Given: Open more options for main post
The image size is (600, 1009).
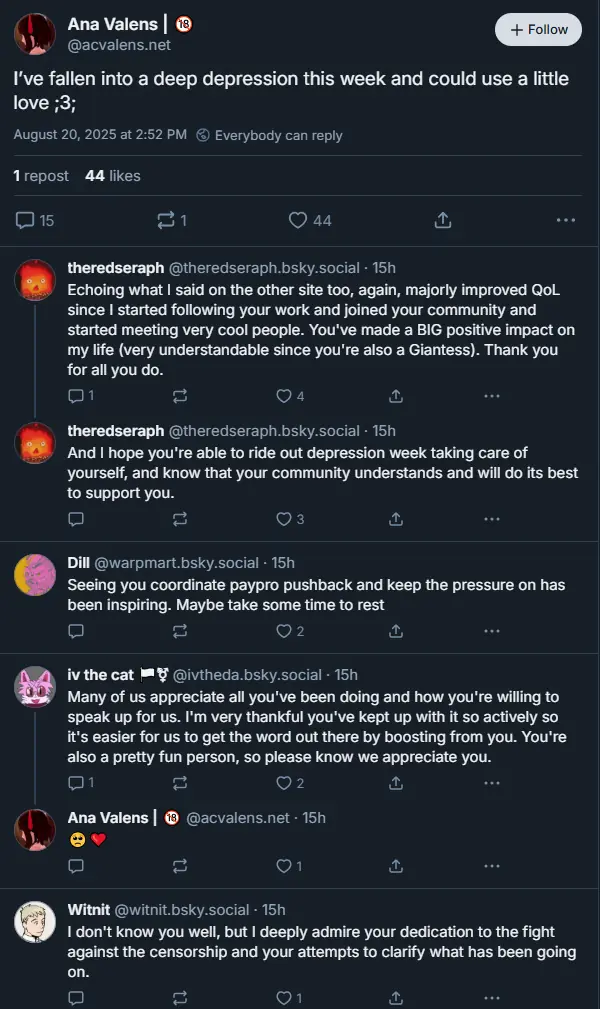Looking at the screenshot, I should [x=565, y=220].
